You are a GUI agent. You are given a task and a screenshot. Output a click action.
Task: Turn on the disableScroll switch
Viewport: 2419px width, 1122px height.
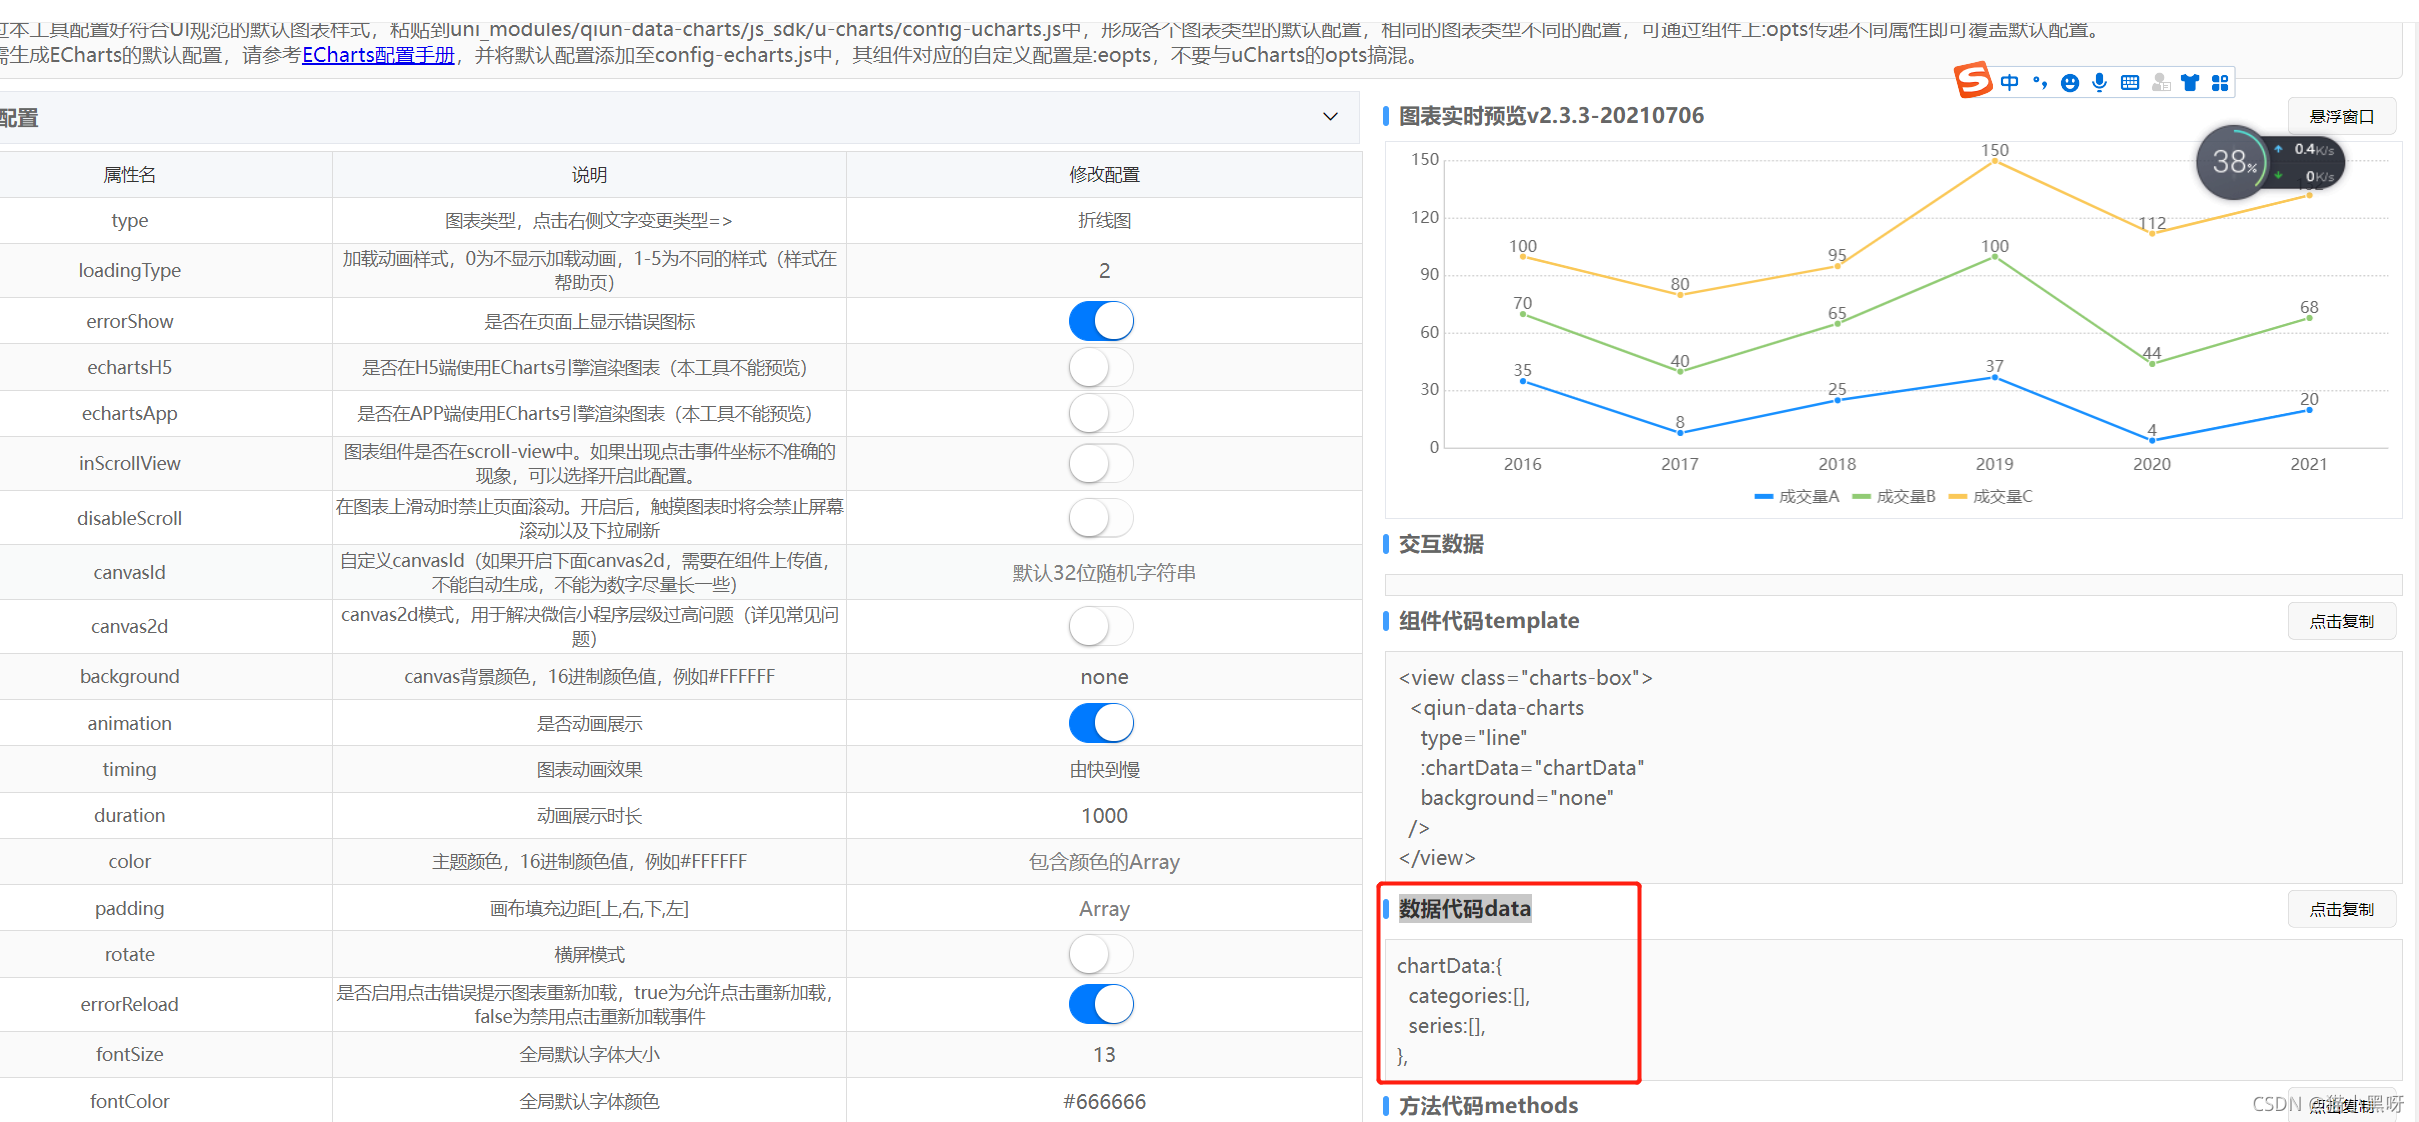(1101, 518)
